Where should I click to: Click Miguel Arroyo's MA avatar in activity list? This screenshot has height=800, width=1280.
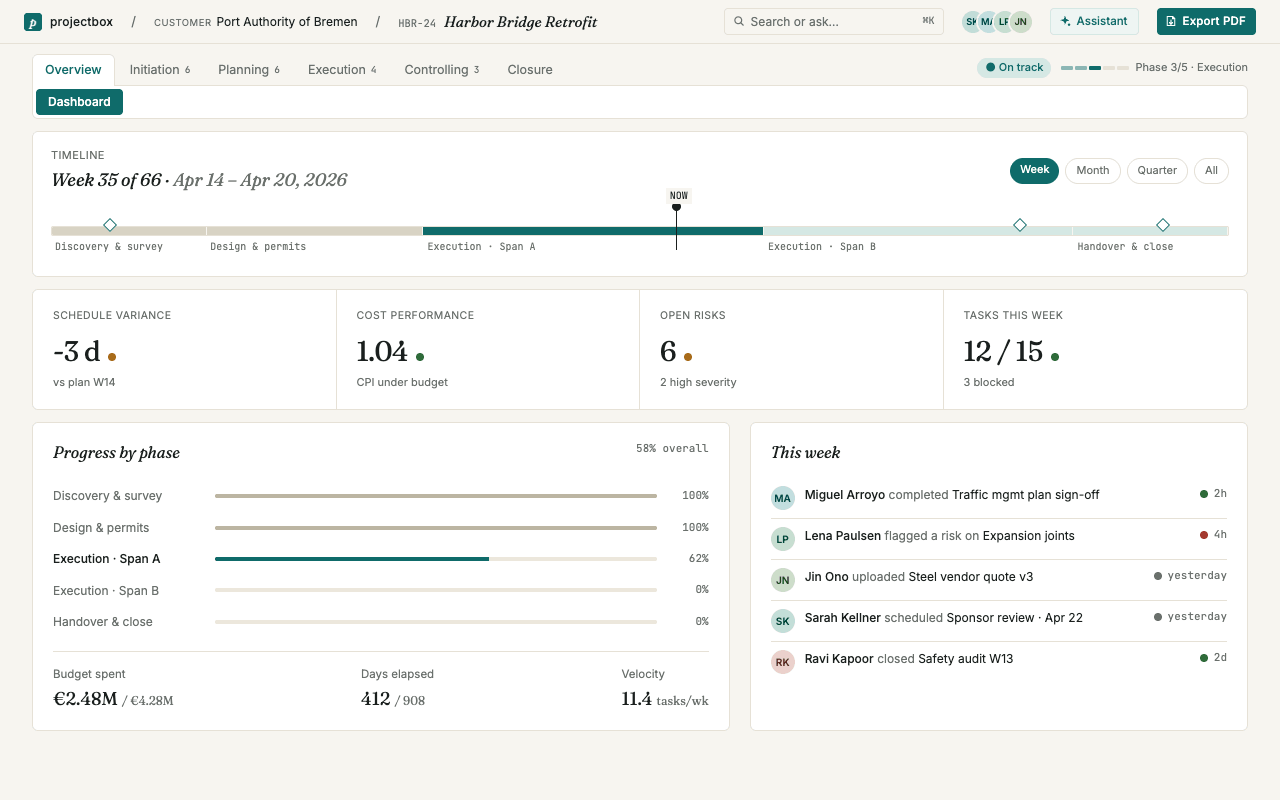[x=783, y=498]
